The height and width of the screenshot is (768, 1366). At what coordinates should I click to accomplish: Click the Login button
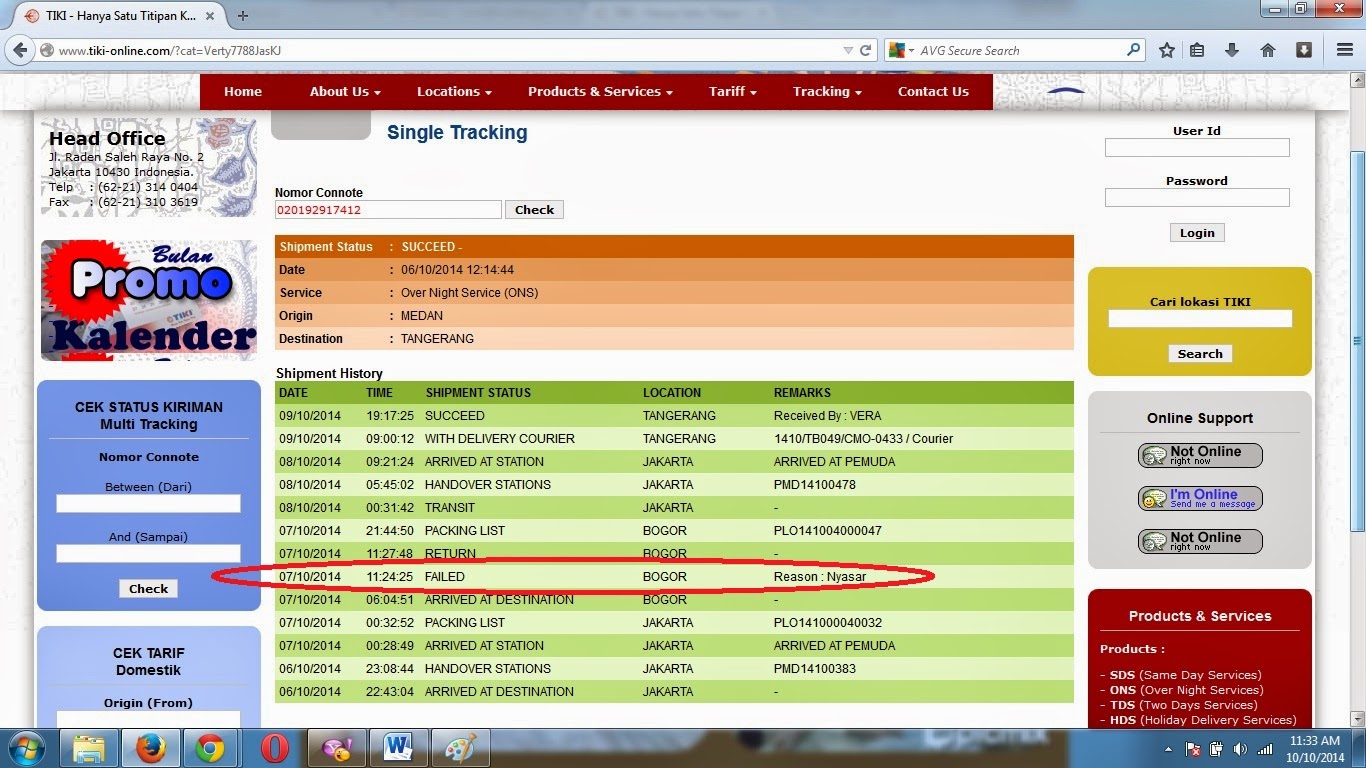coord(1197,233)
